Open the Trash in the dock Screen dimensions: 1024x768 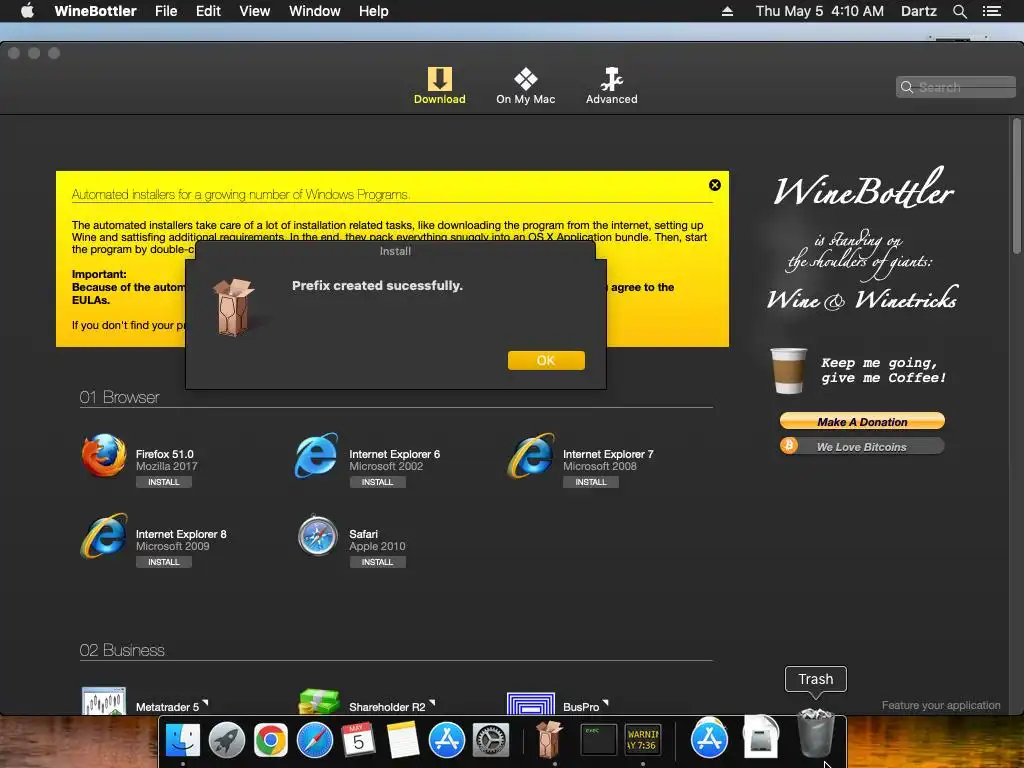click(816, 733)
